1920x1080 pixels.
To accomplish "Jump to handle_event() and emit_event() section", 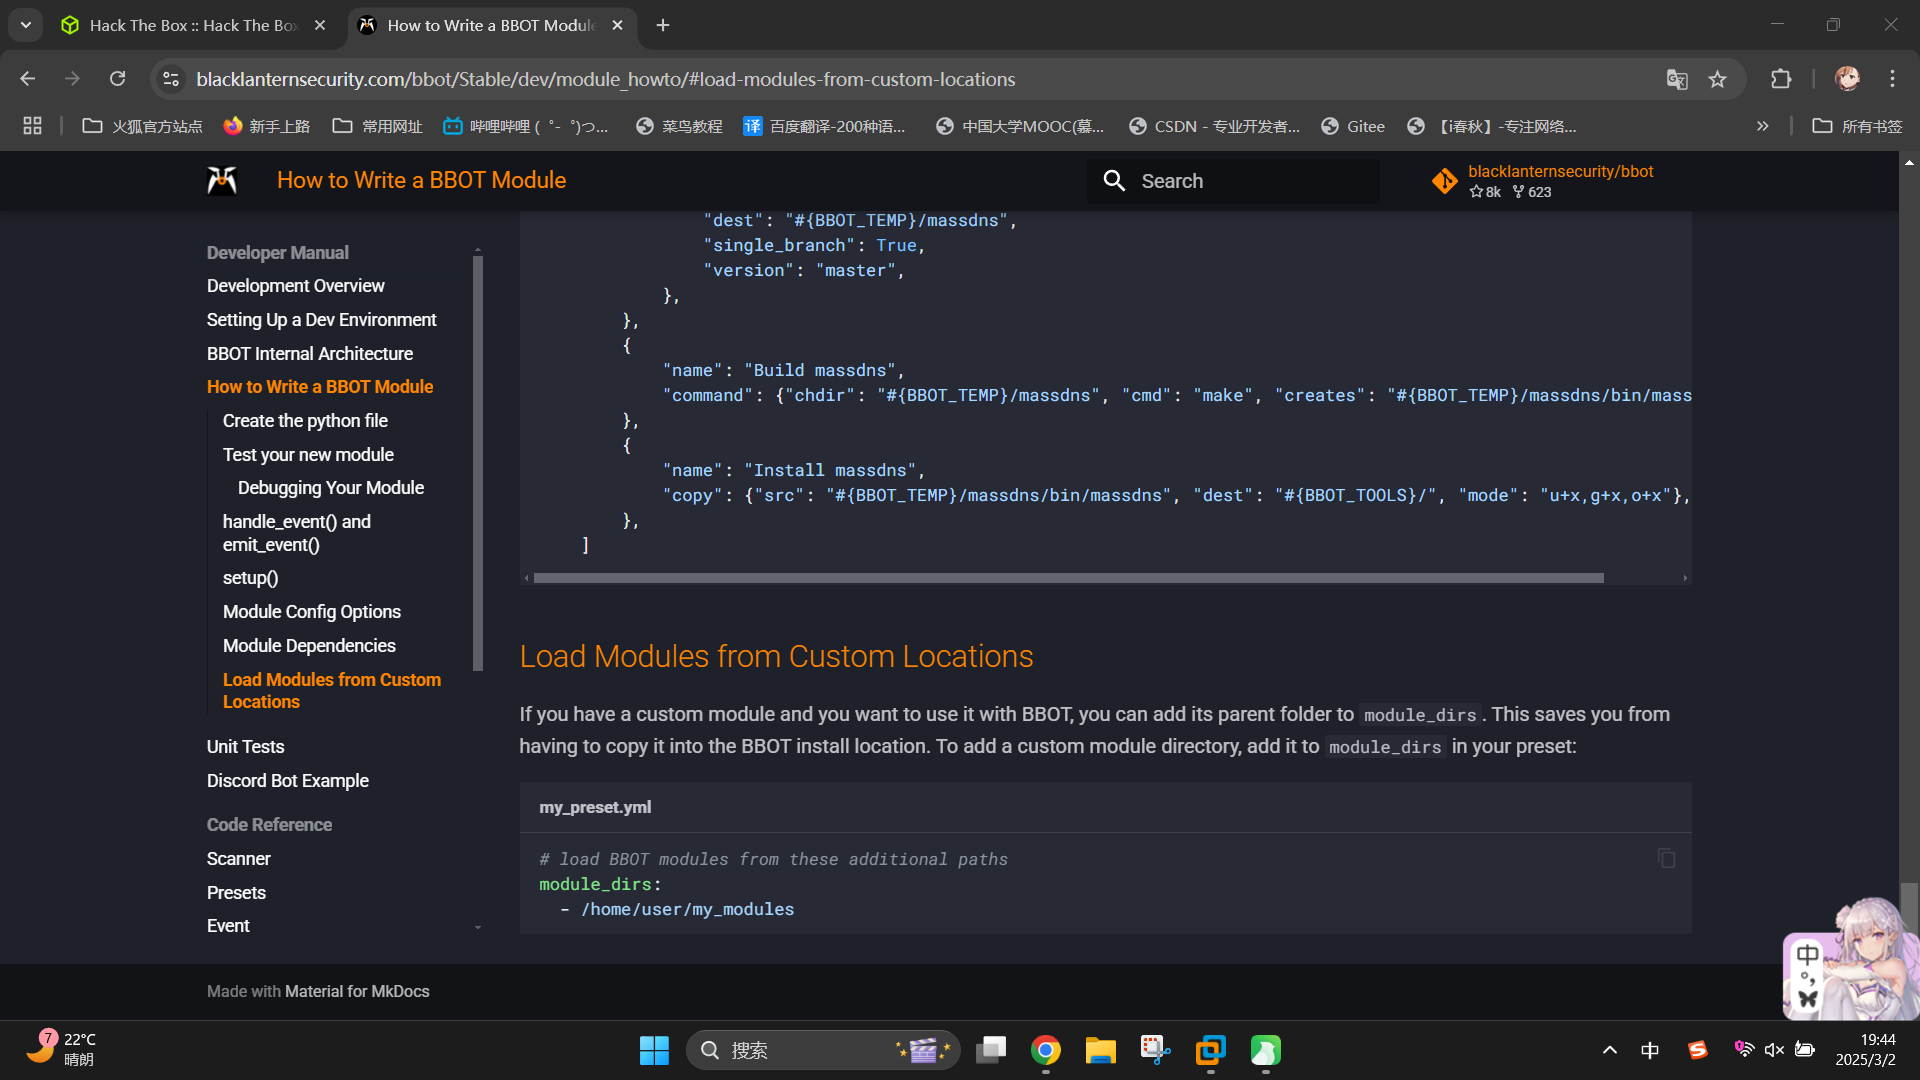I will pos(297,533).
